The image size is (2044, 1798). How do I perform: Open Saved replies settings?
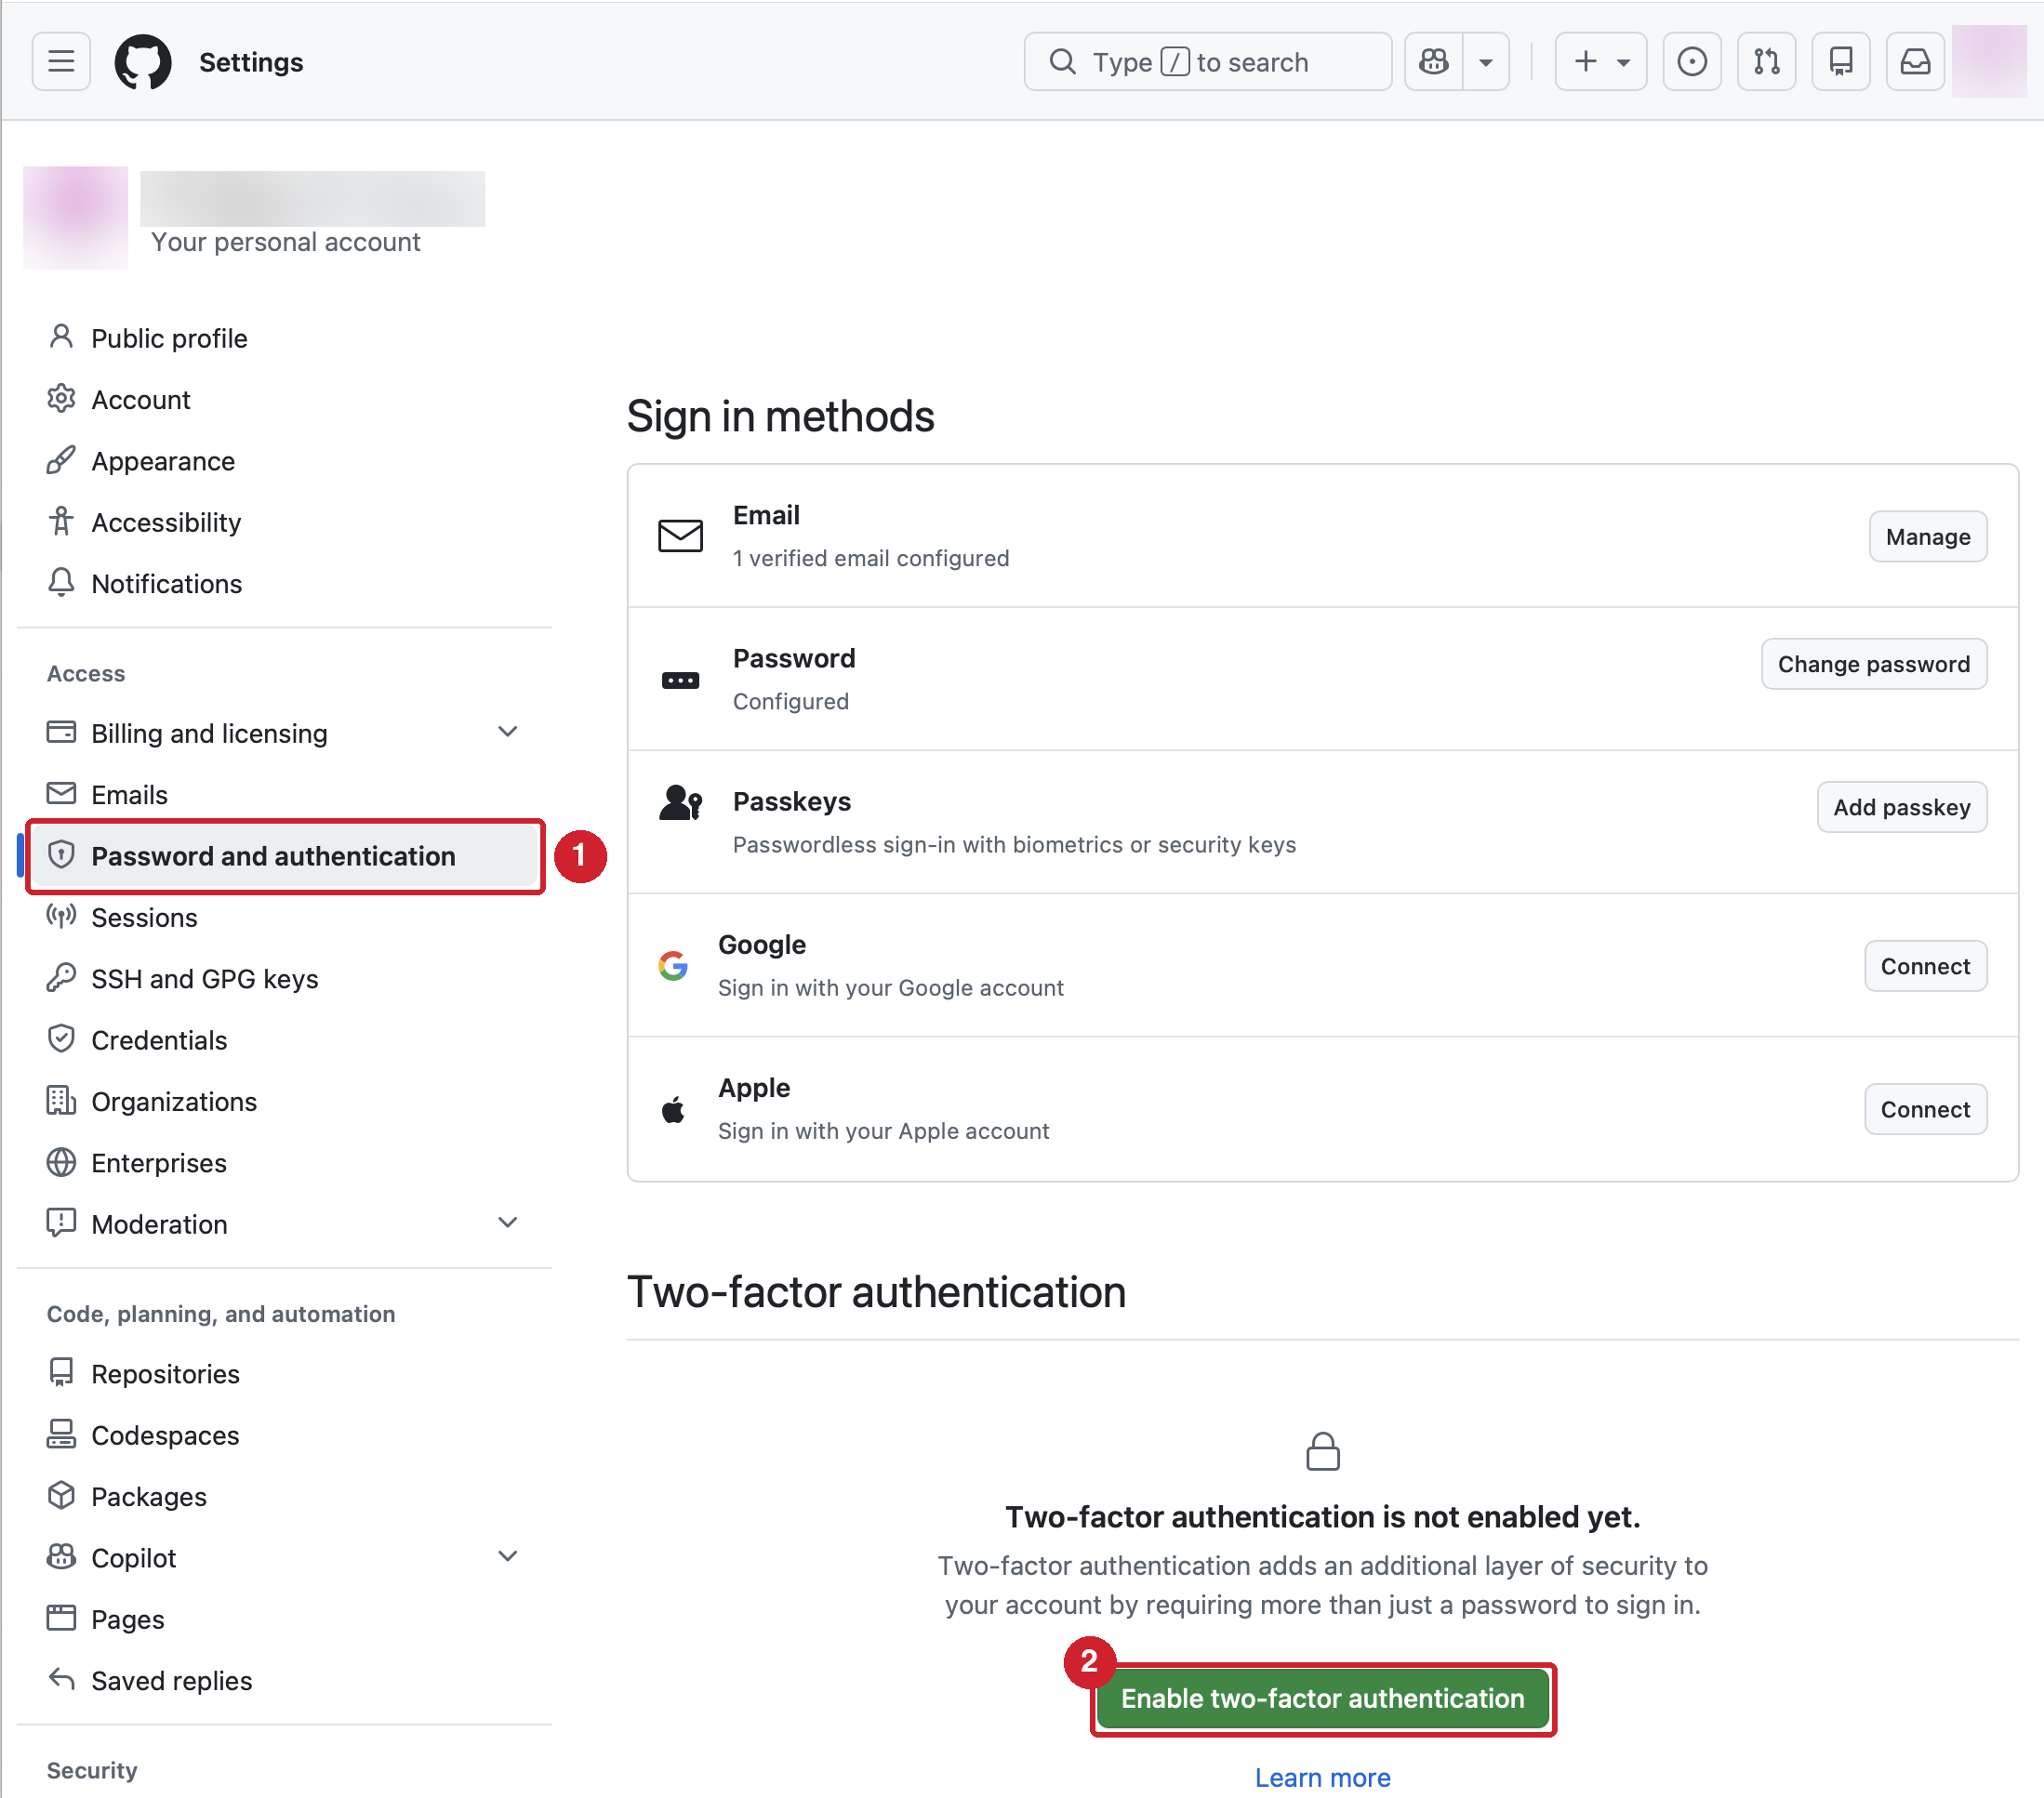coord(285,1680)
